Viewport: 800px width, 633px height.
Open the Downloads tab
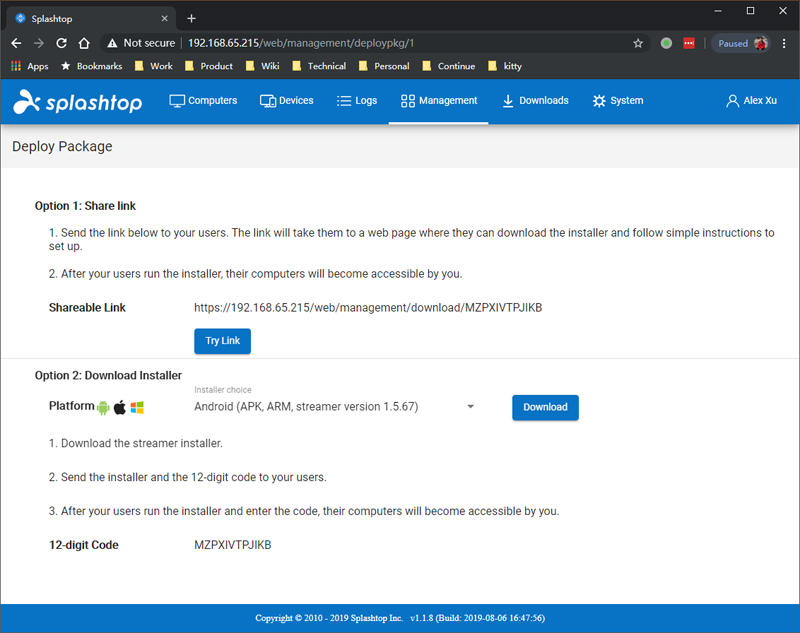[x=535, y=100]
